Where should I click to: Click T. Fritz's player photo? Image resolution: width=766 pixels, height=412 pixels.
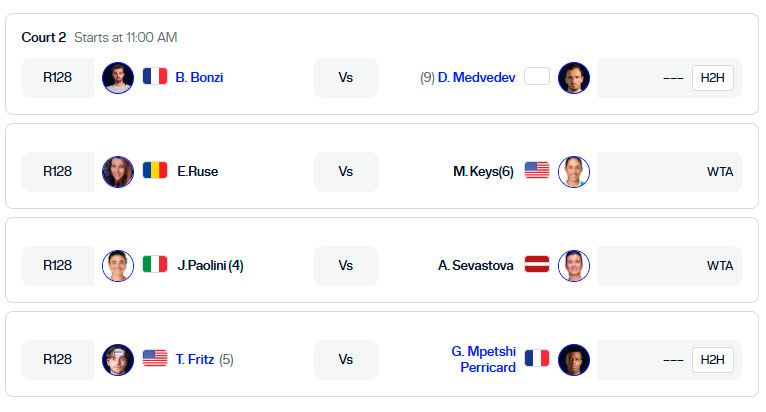tap(118, 360)
